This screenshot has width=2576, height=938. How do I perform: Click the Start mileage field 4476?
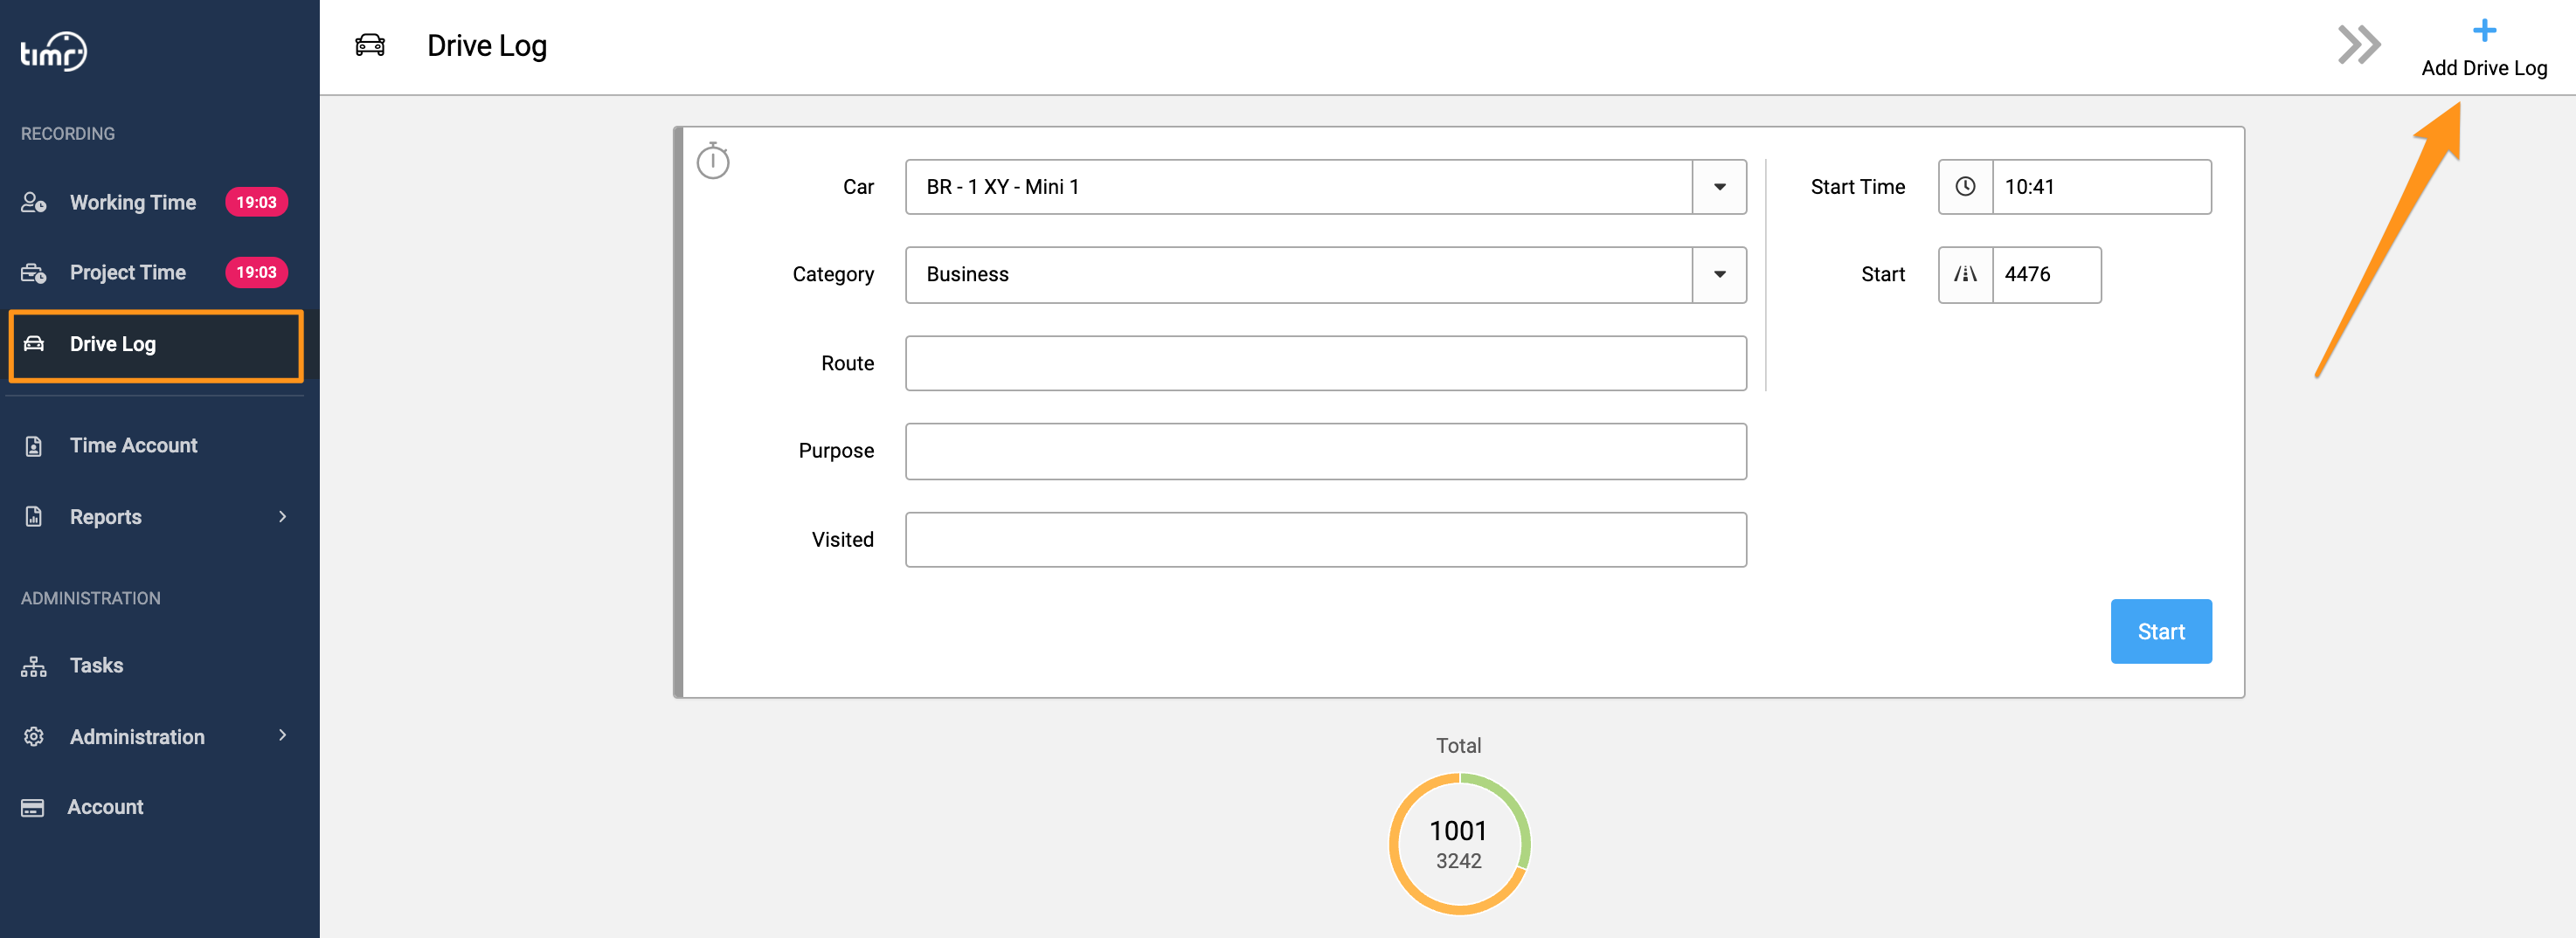click(2046, 275)
